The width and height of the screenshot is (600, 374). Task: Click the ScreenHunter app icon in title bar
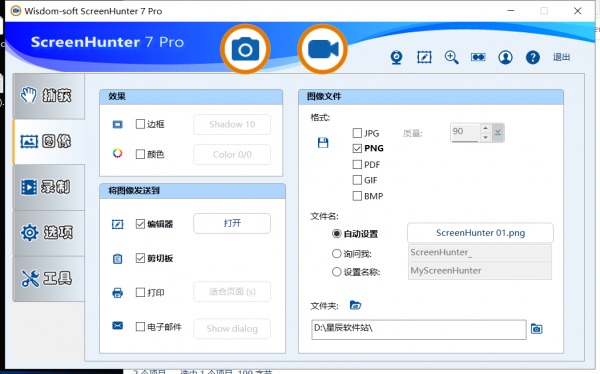tap(16, 11)
